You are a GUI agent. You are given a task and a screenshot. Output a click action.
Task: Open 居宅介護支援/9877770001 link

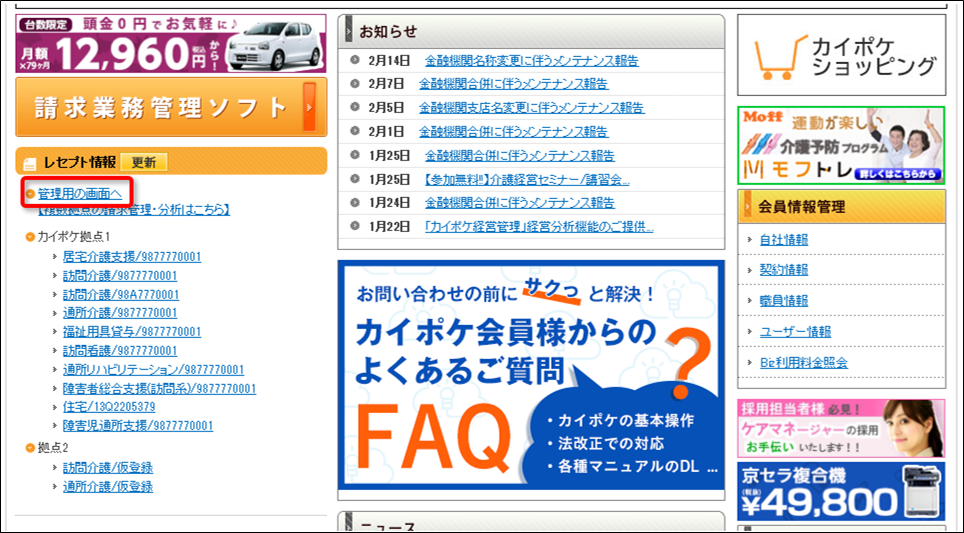click(132, 256)
